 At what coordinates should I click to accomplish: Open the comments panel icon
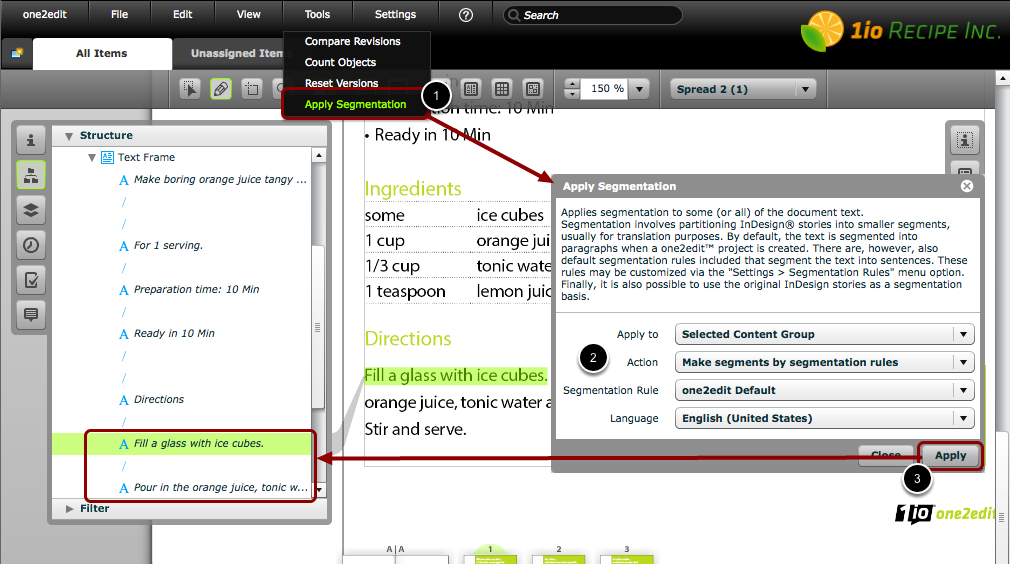coord(31,314)
